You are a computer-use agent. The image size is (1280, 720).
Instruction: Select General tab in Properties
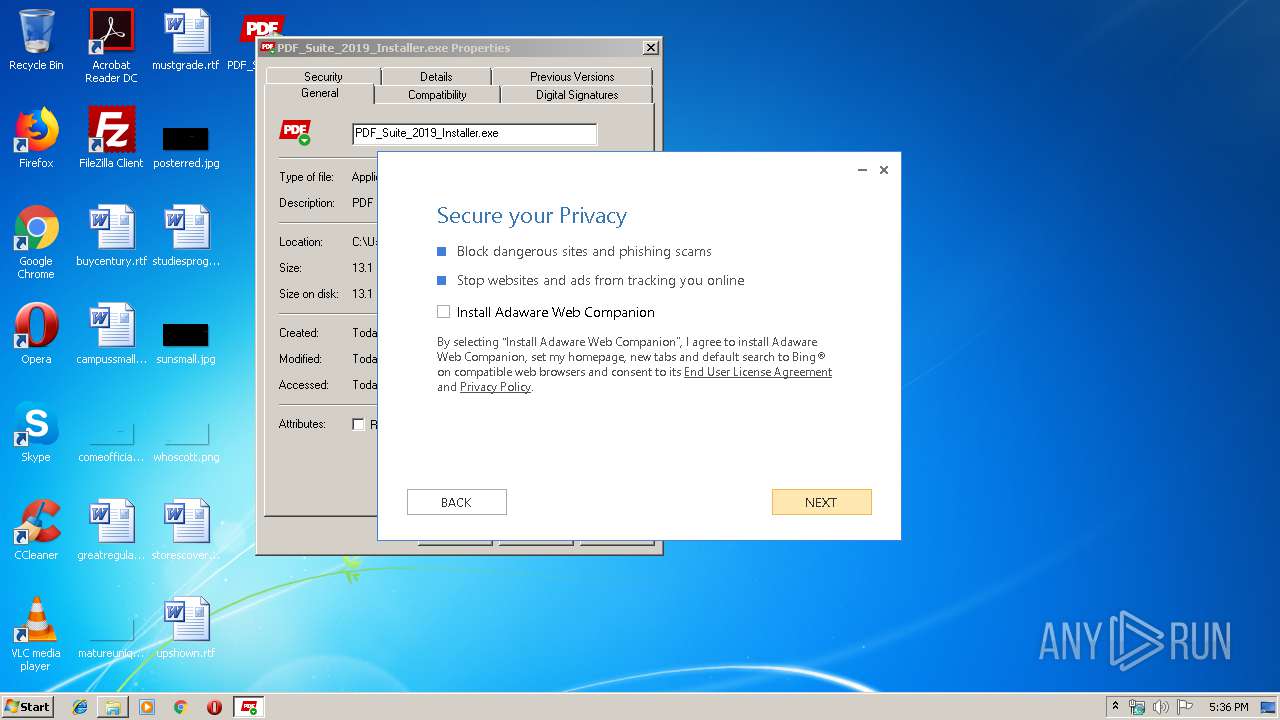coord(320,93)
